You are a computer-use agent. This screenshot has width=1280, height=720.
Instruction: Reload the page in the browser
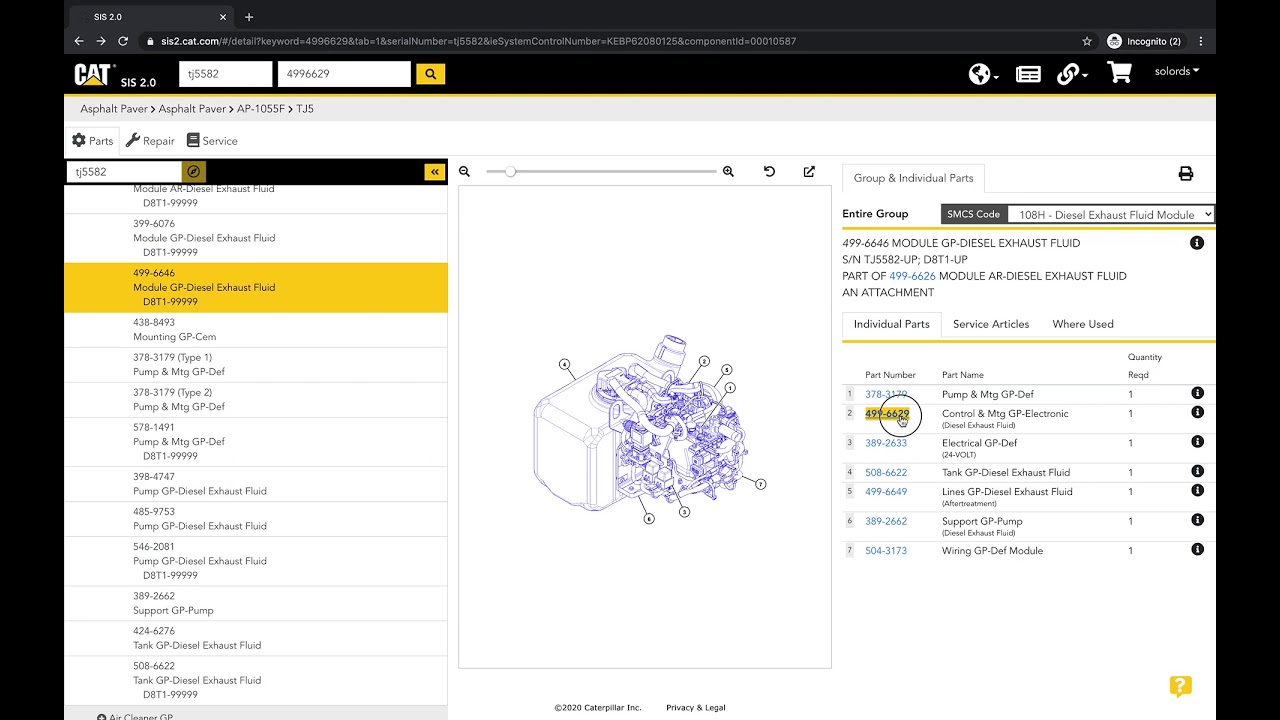point(123,41)
